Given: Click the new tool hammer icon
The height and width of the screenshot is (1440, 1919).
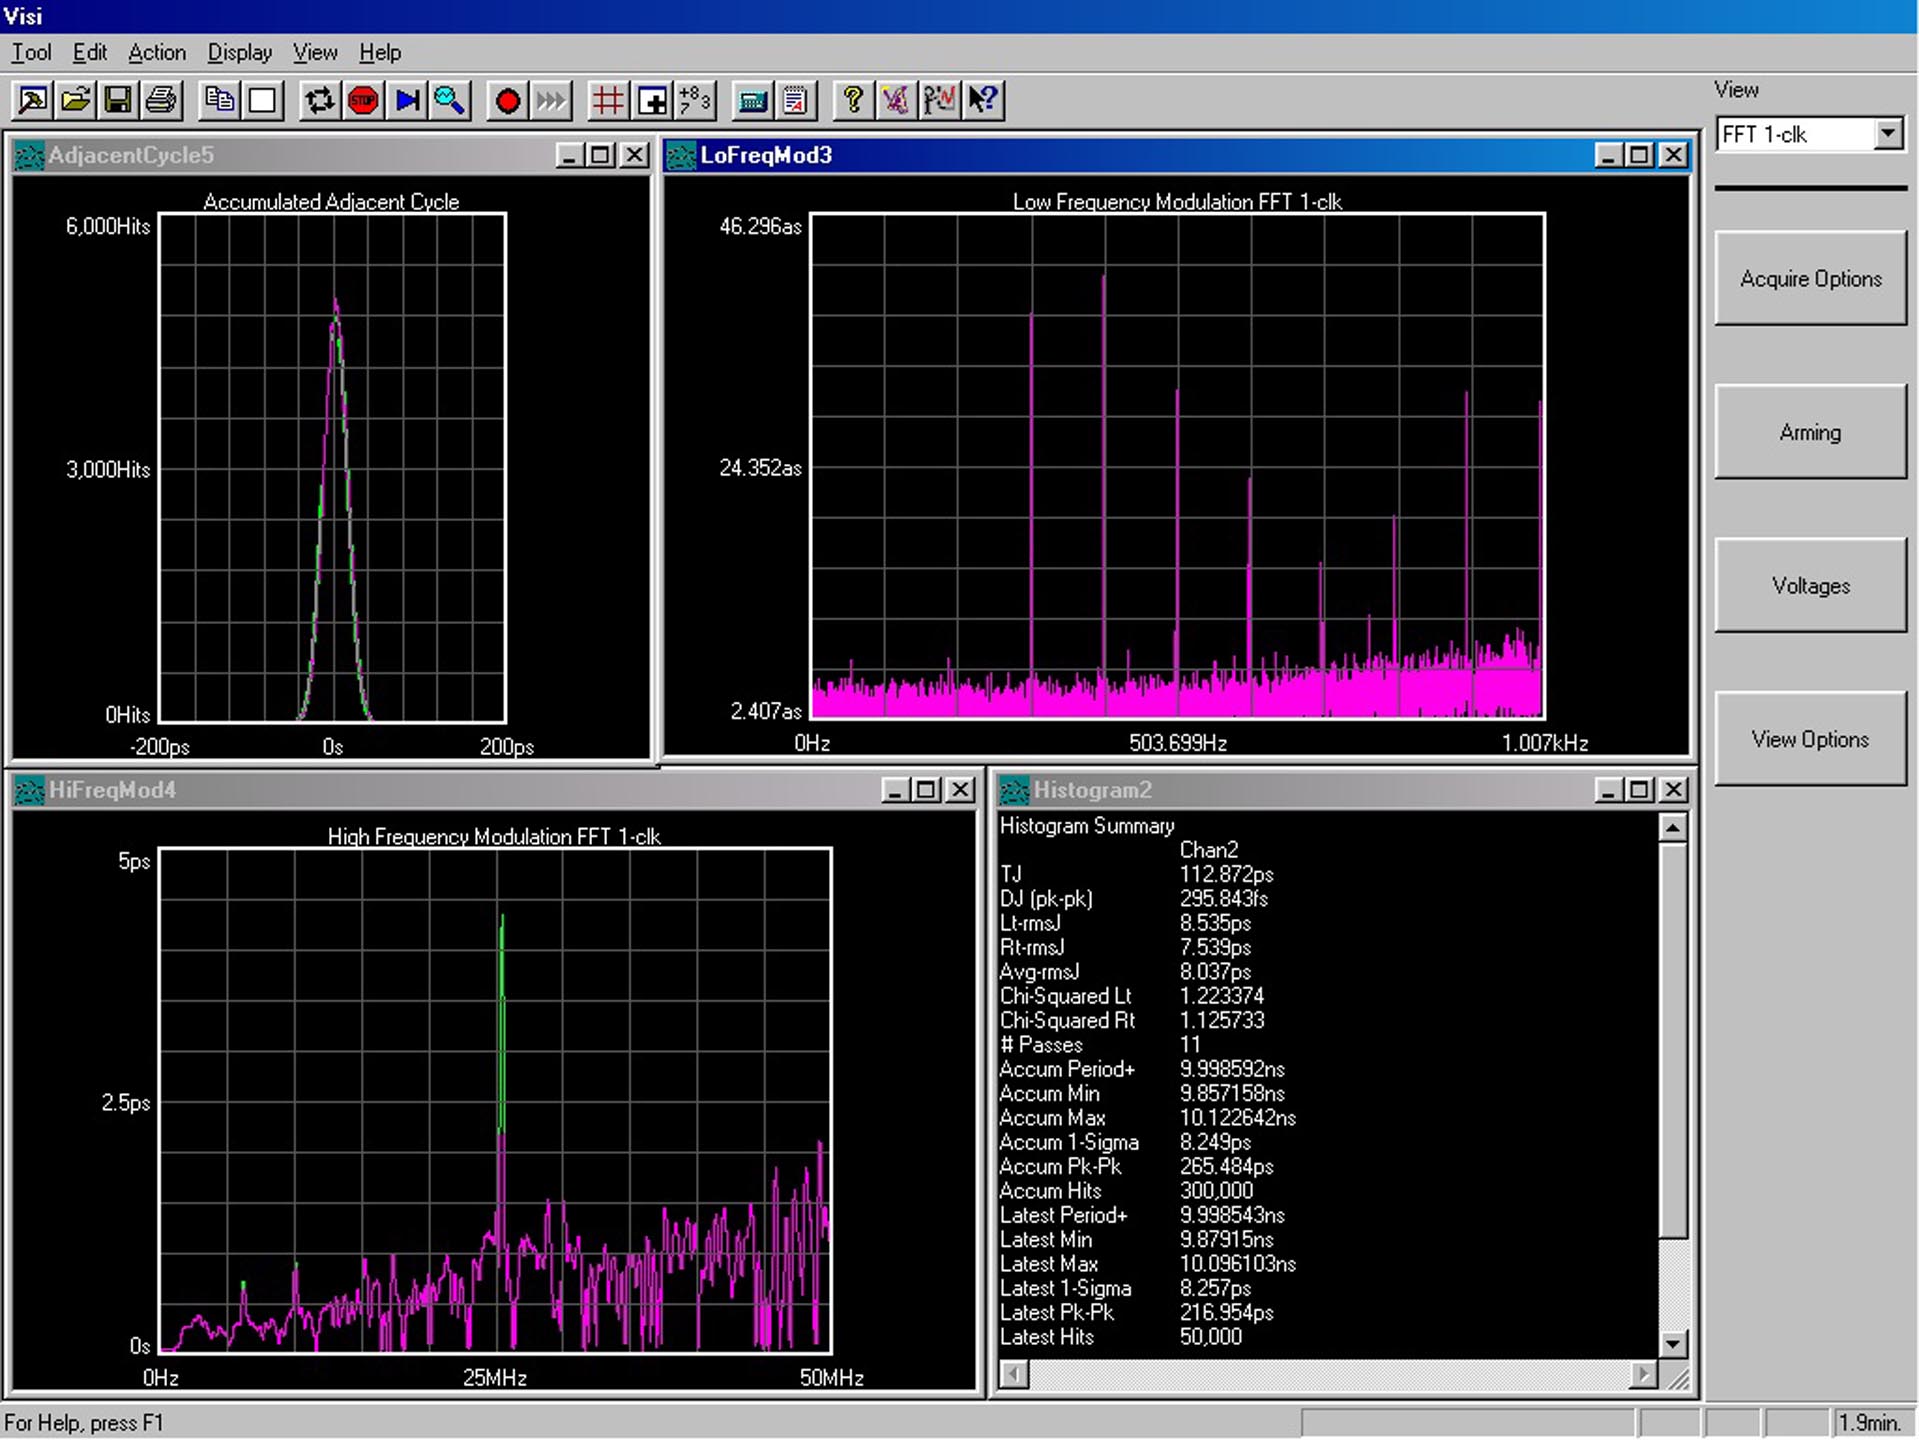Looking at the screenshot, I should [32, 100].
